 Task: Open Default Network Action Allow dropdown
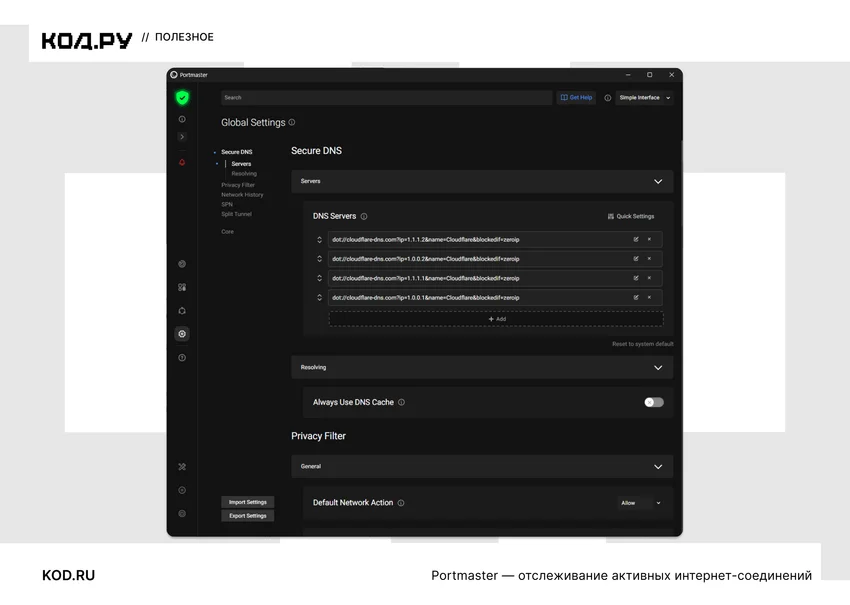click(x=640, y=503)
